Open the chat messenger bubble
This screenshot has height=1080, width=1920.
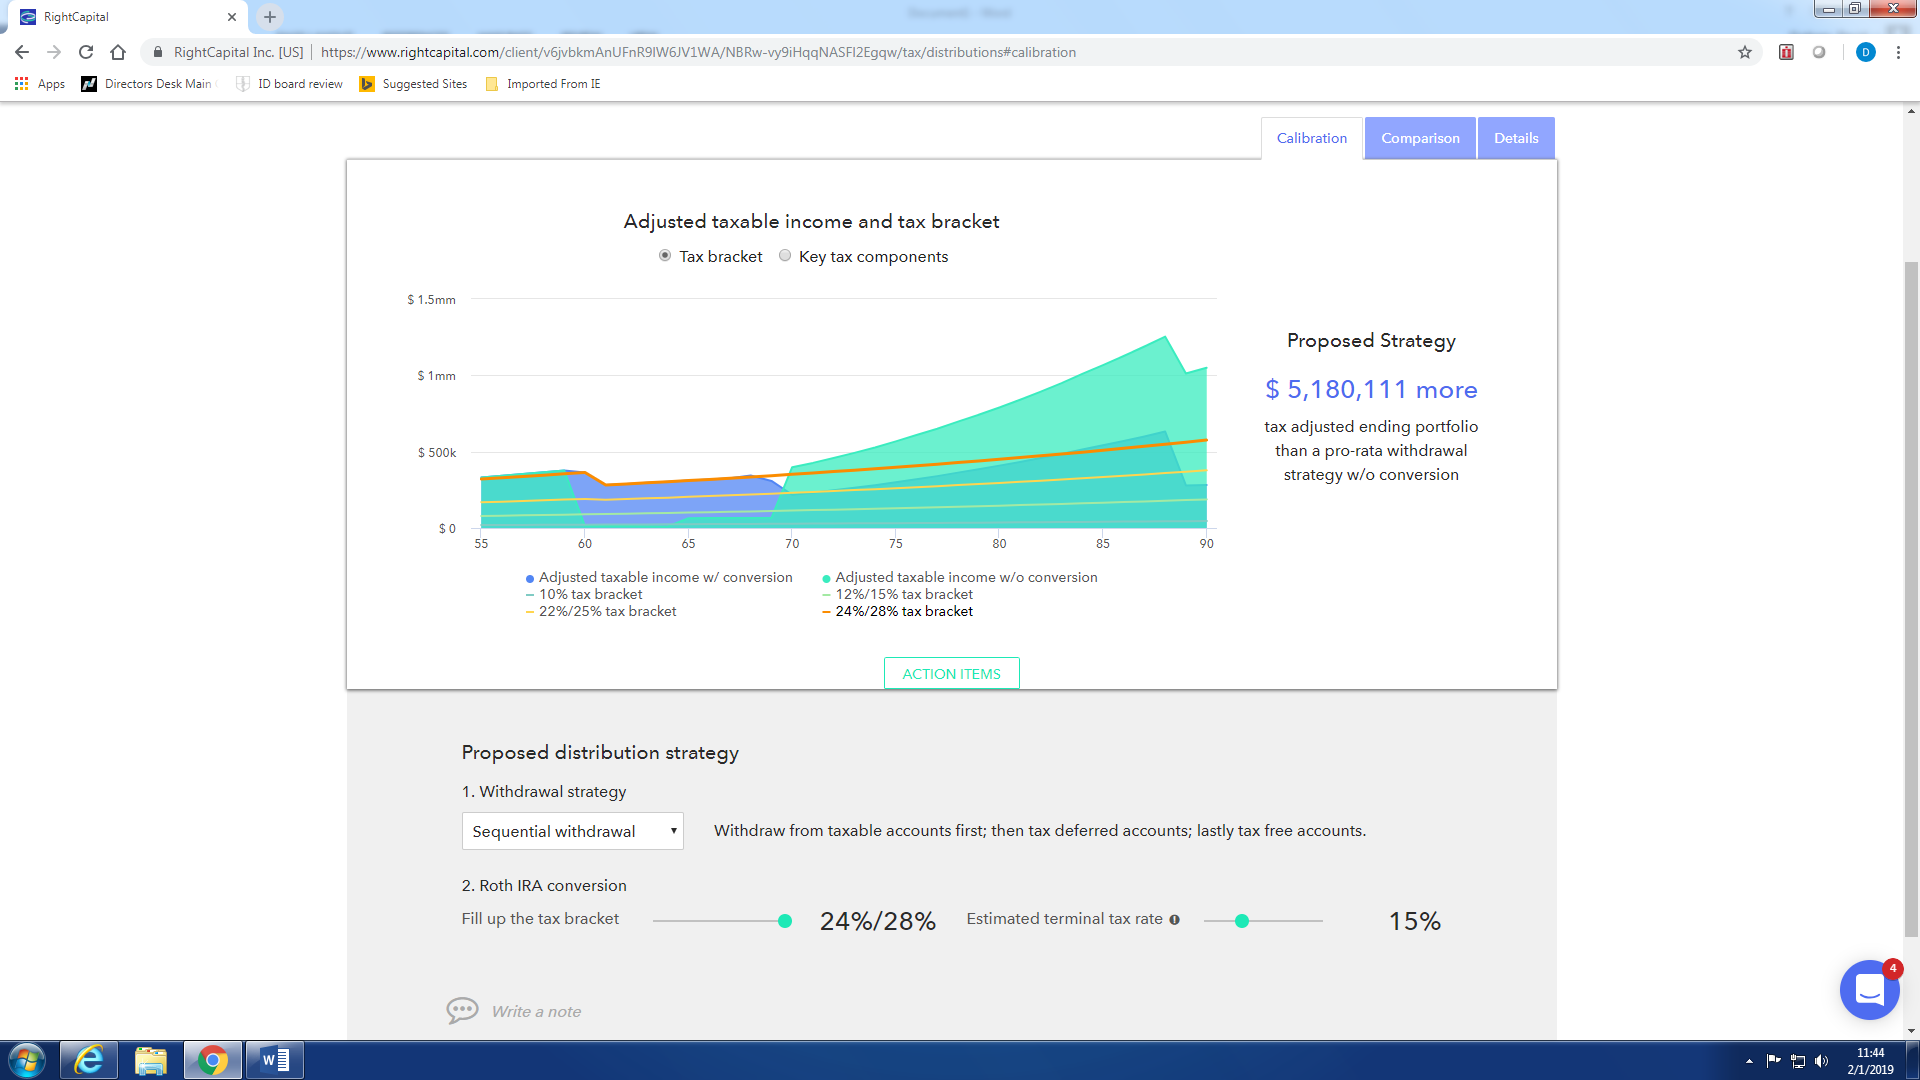[x=1869, y=990]
